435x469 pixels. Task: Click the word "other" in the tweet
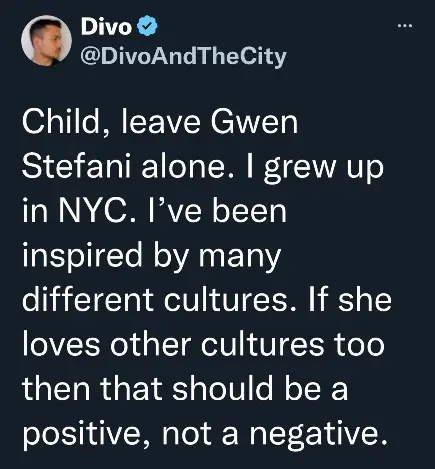pos(151,344)
